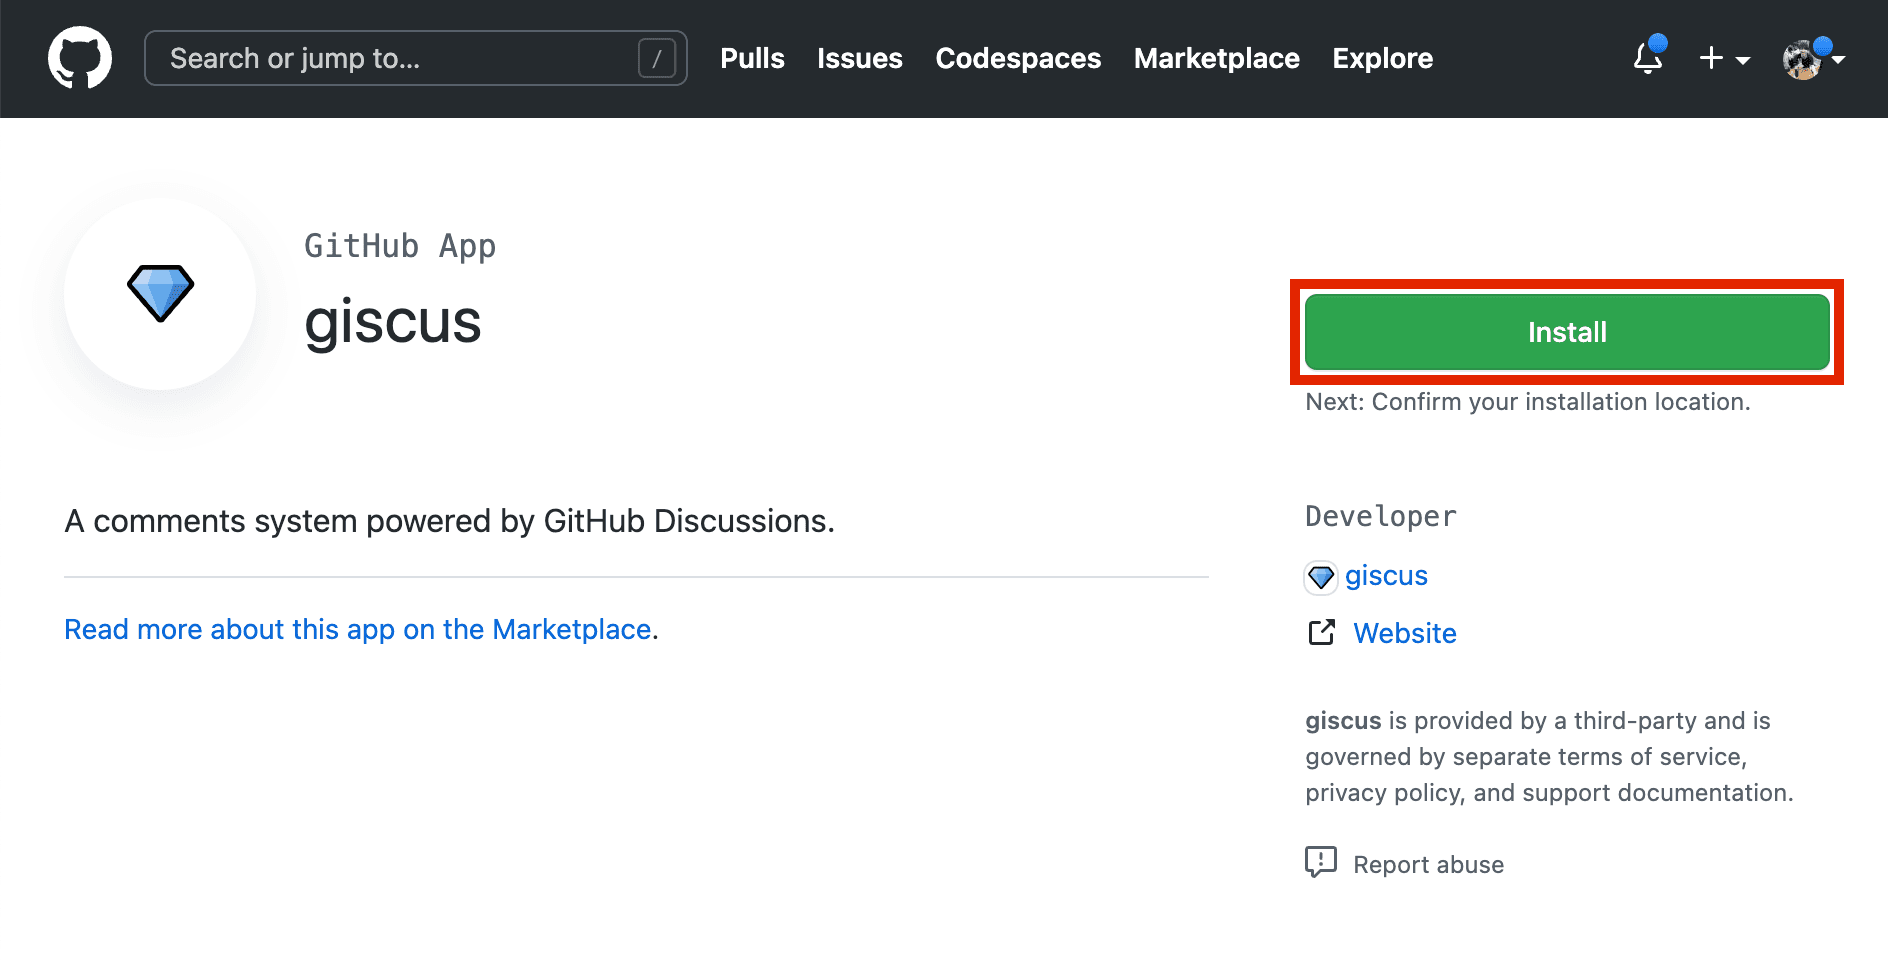The height and width of the screenshot is (960, 1888).
Task: Click the giscus diamond app logo
Action: pyautogui.click(x=160, y=293)
